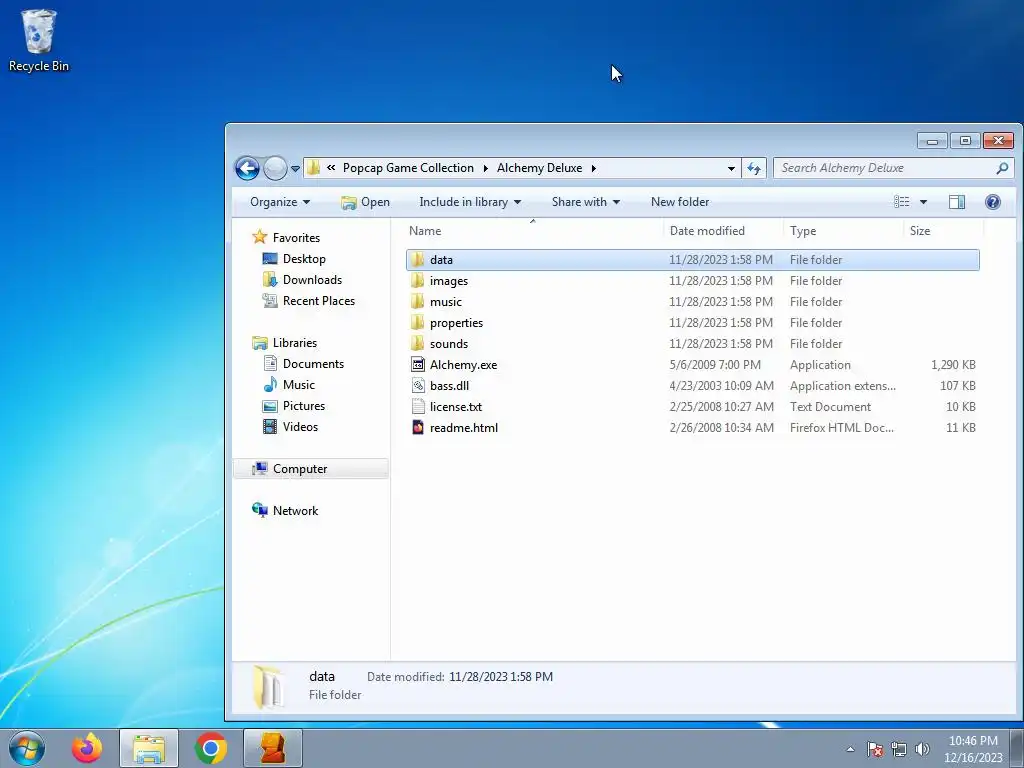Expand address bar previous locations dropdown
The image size is (1024, 768).
[731, 168]
